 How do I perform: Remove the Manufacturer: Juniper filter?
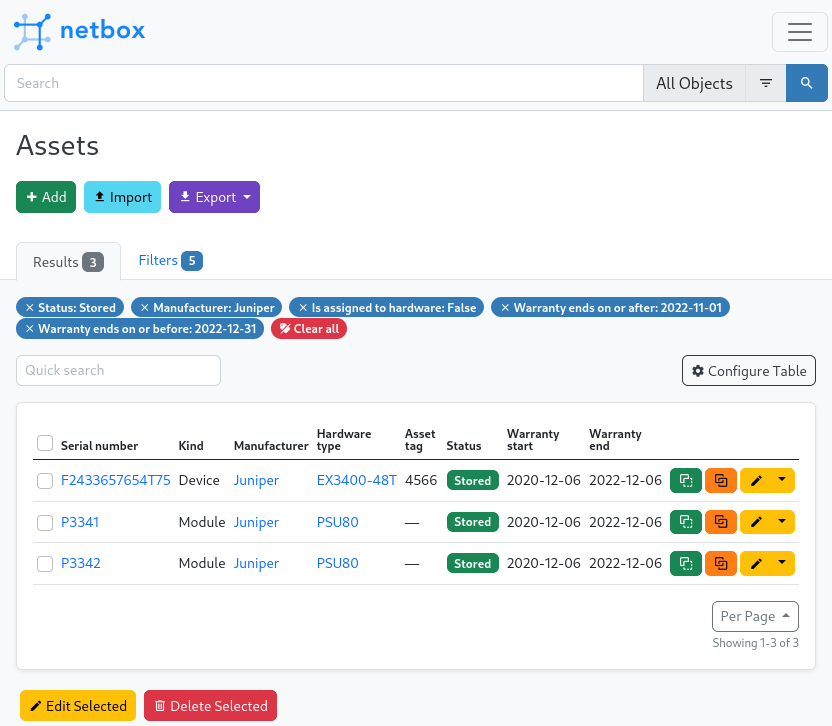[144, 308]
